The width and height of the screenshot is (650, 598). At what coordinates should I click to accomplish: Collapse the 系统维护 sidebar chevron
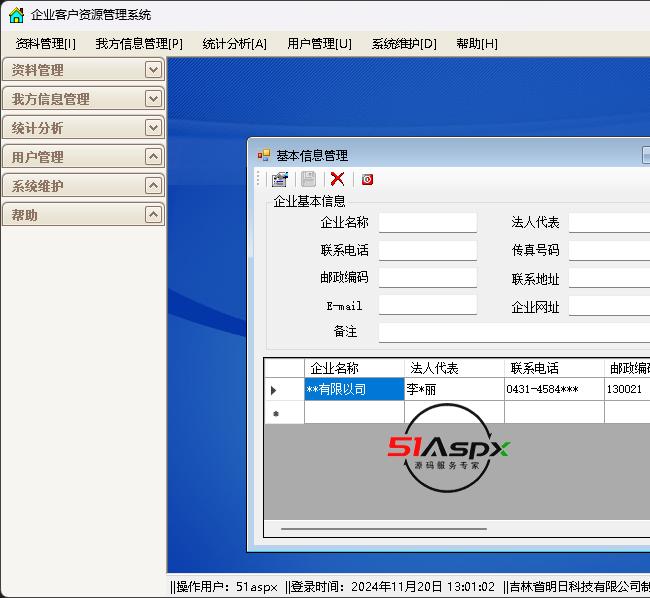153,186
